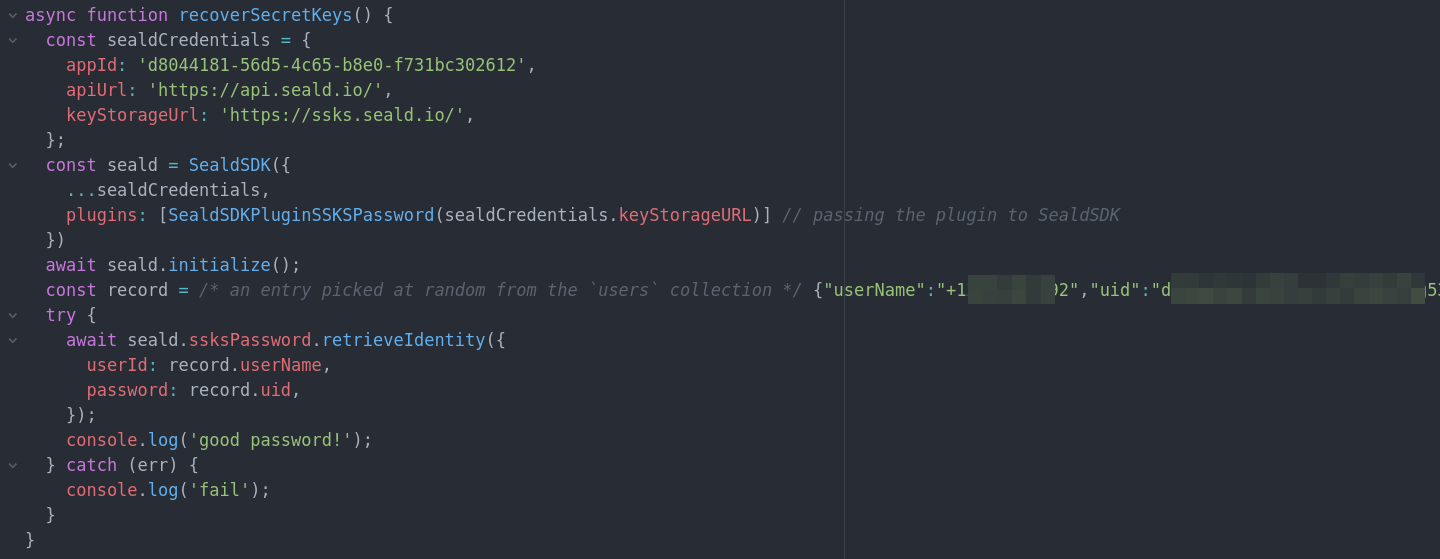Click the recoverSecretKeys function name
This screenshot has height=559, width=1440.
pos(265,15)
